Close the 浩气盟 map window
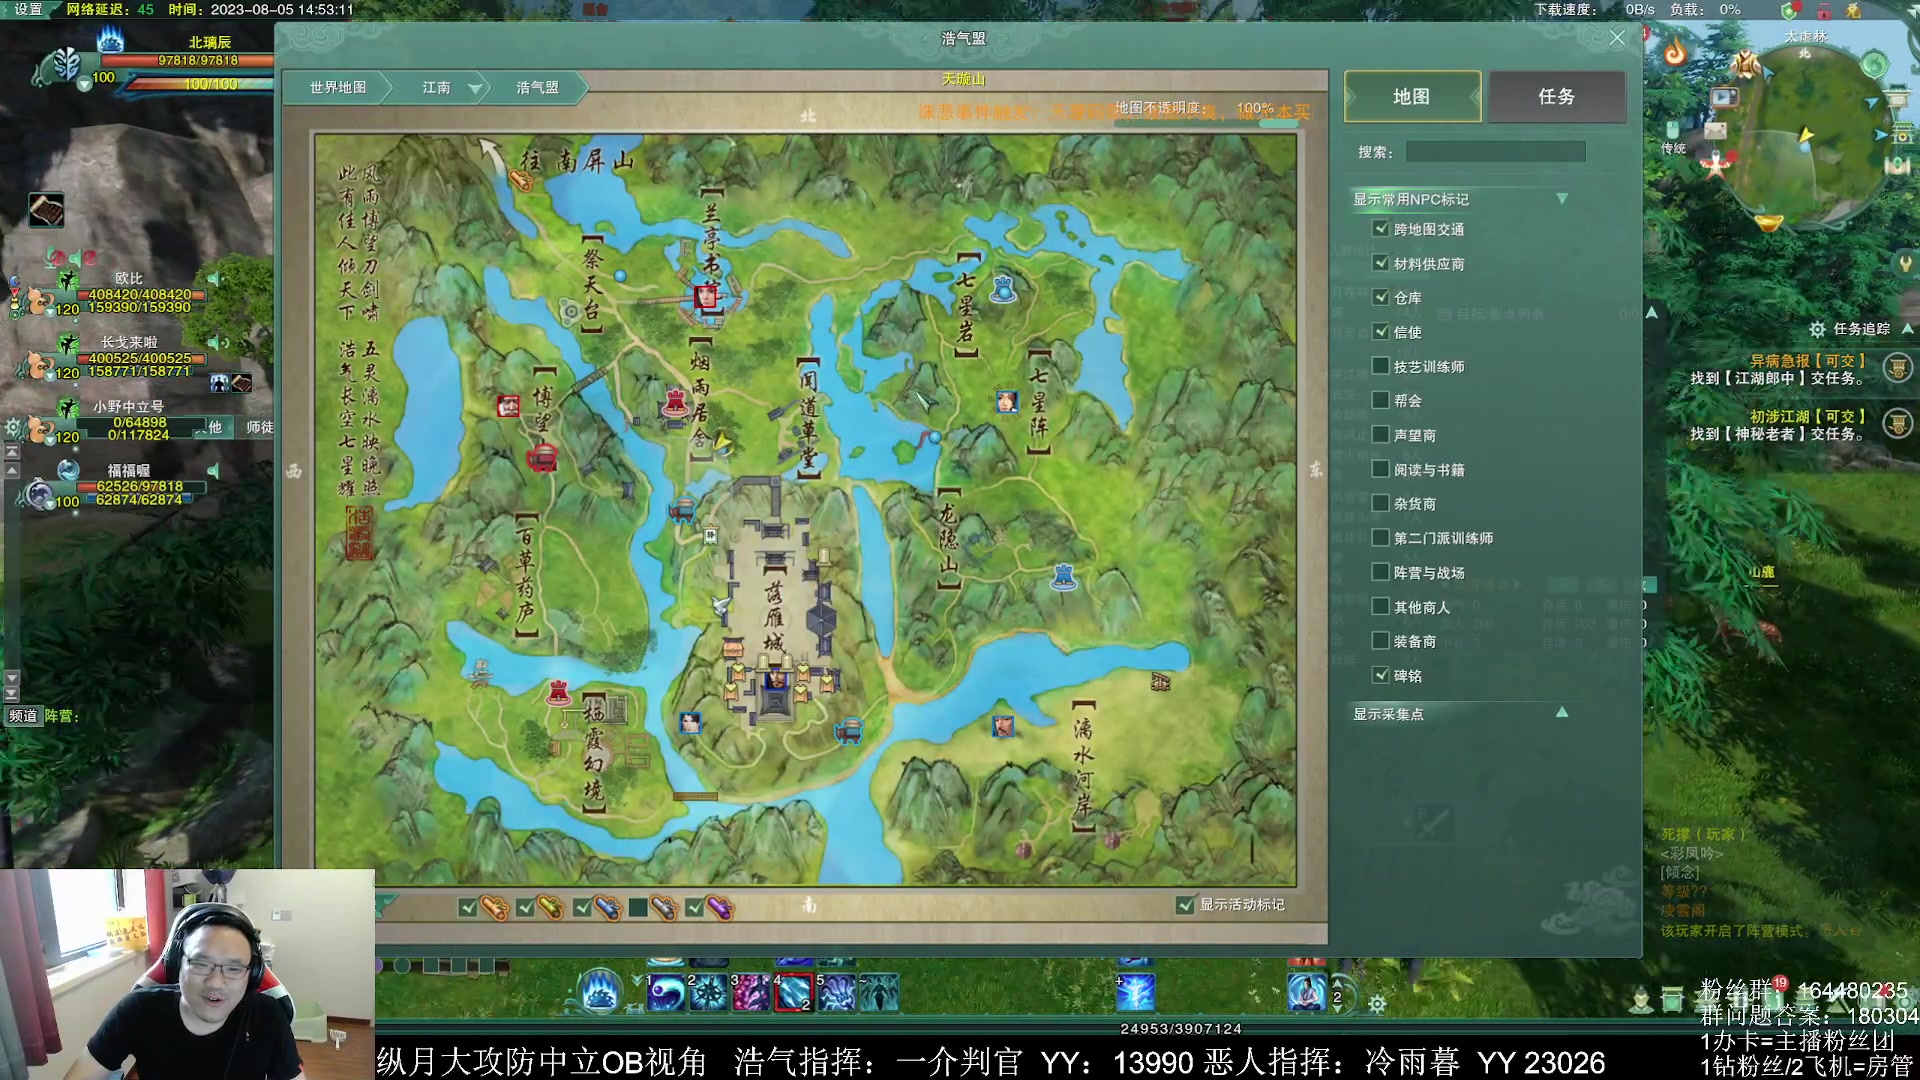 [x=1617, y=38]
